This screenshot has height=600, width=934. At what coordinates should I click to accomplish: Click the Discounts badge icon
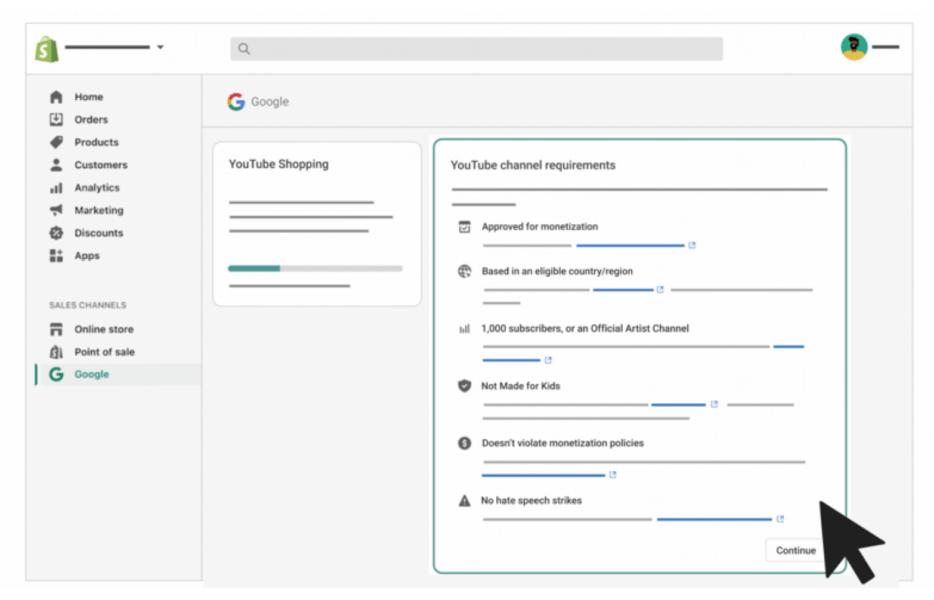tap(56, 233)
